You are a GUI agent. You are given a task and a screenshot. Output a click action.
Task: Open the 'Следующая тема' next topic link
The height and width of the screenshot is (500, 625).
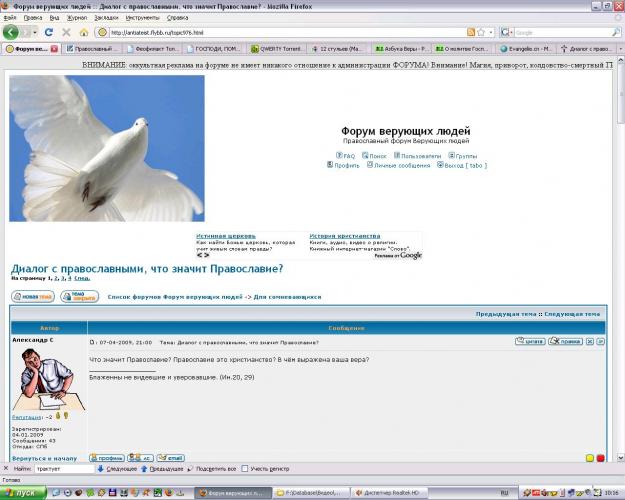point(573,314)
